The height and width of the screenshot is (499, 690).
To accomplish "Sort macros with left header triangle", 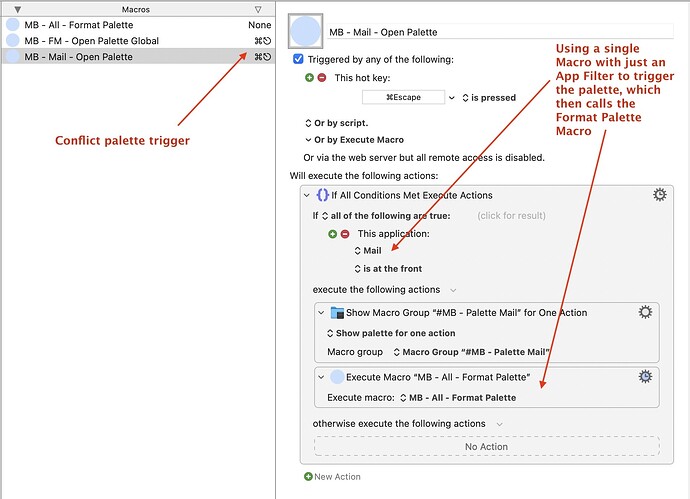I will click(18, 9).
